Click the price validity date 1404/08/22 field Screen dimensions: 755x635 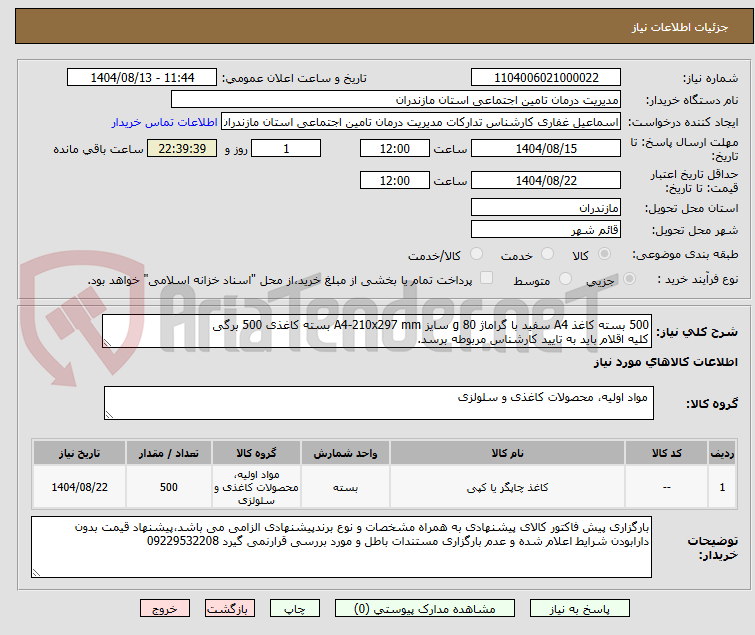[546, 181]
